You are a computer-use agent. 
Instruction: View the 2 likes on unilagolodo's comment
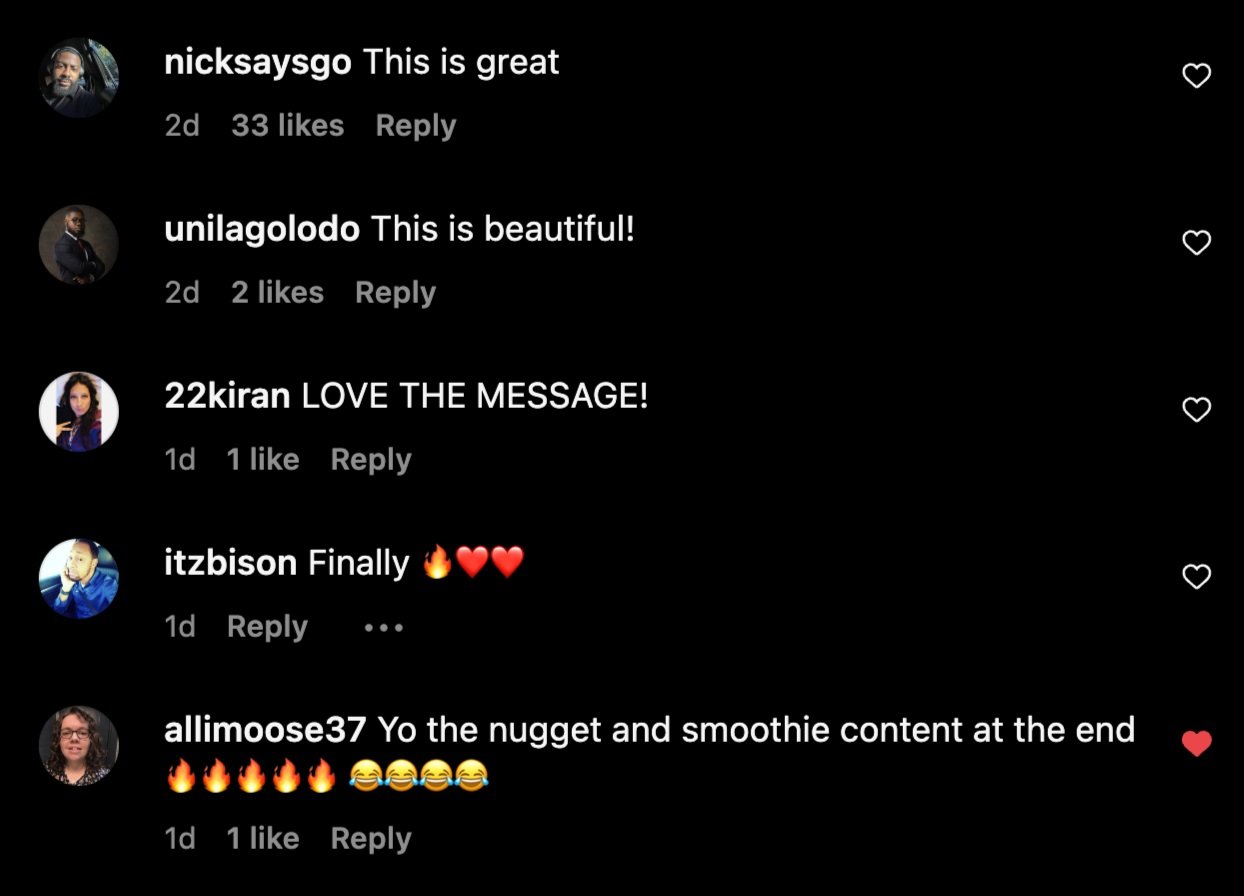278,293
